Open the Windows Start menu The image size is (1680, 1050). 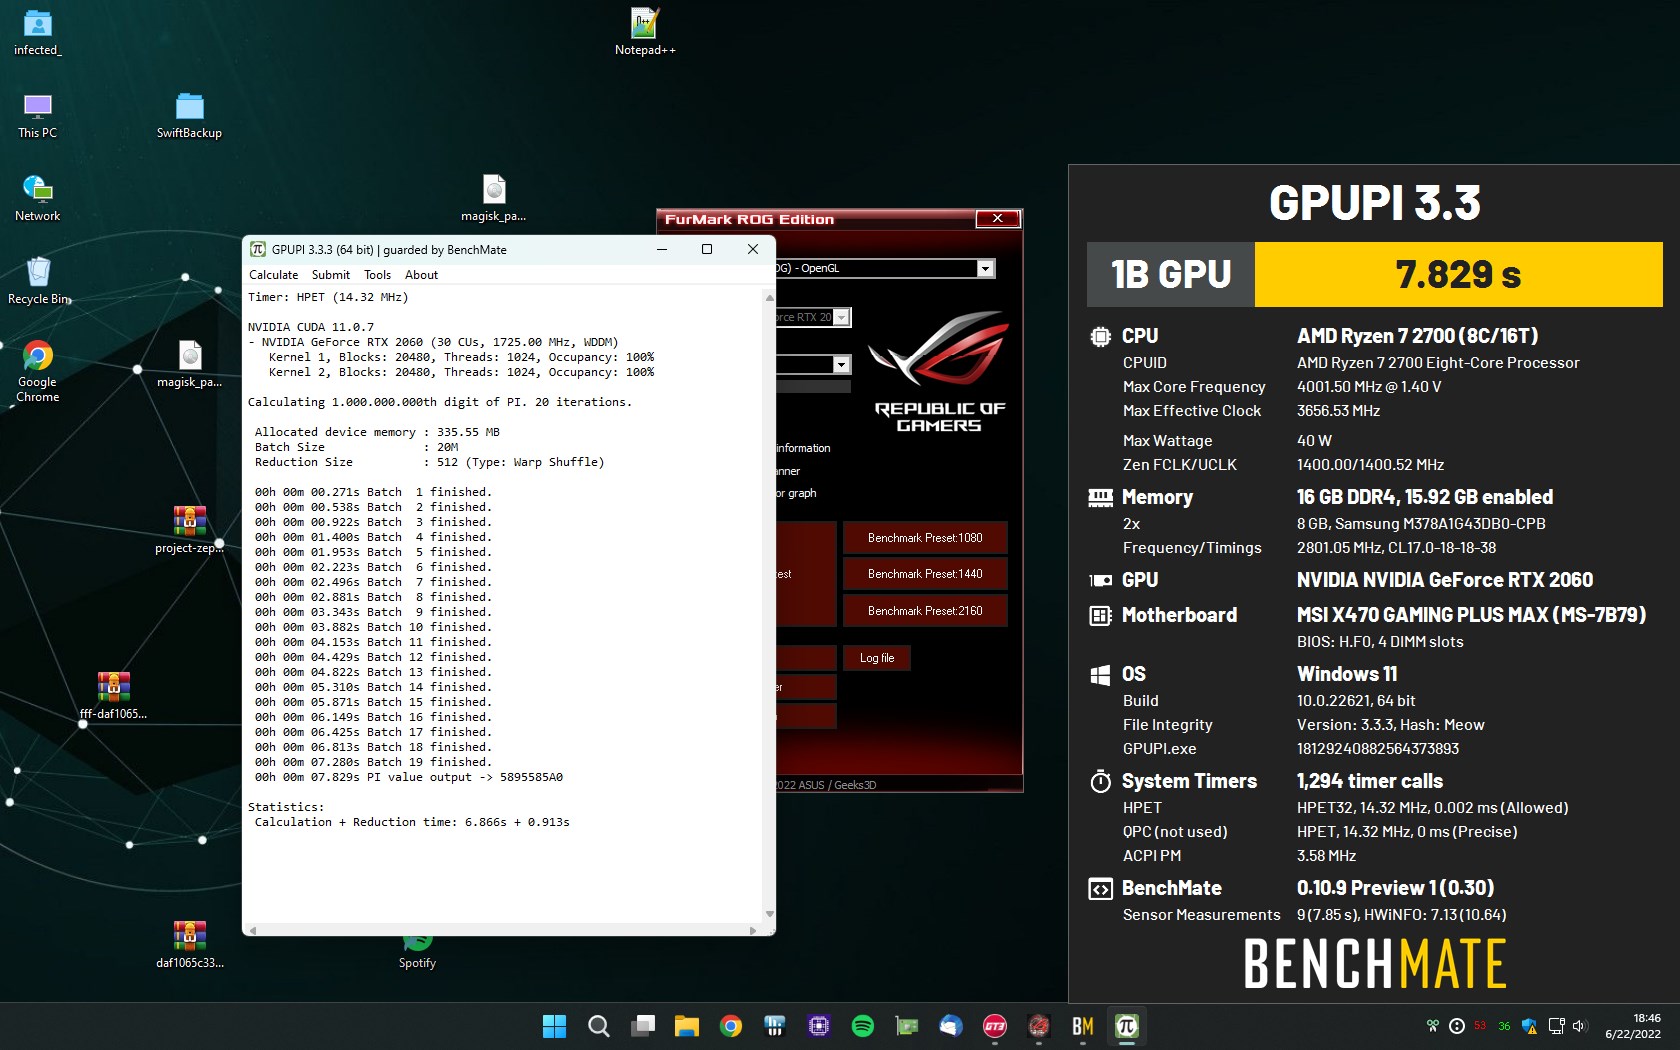pyautogui.click(x=554, y=1026)
